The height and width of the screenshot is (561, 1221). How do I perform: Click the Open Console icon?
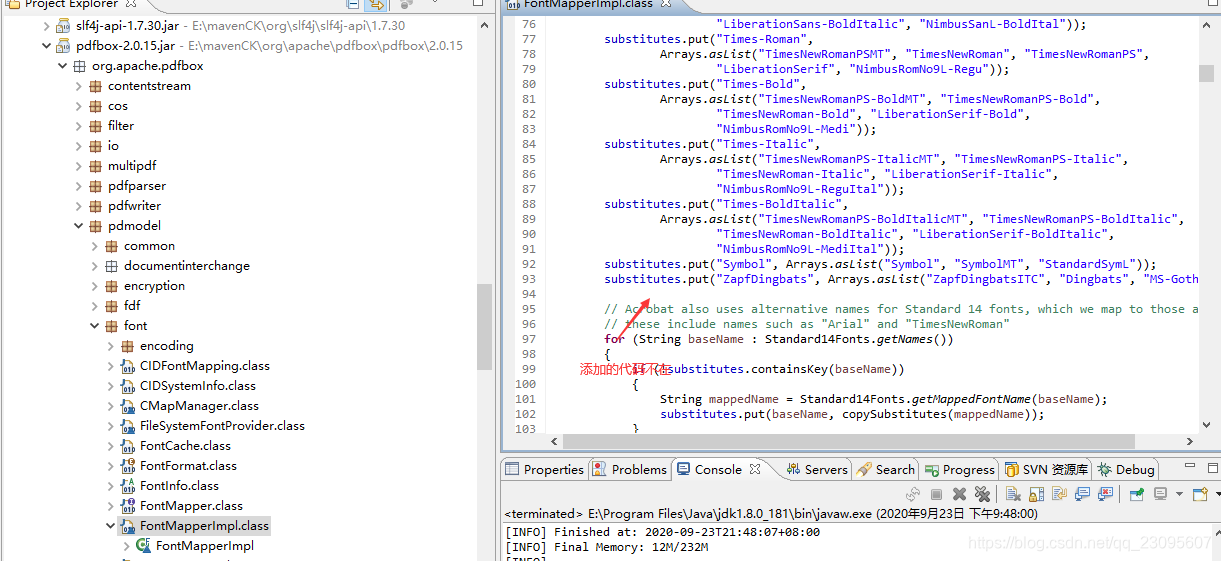click(1202, 494)
